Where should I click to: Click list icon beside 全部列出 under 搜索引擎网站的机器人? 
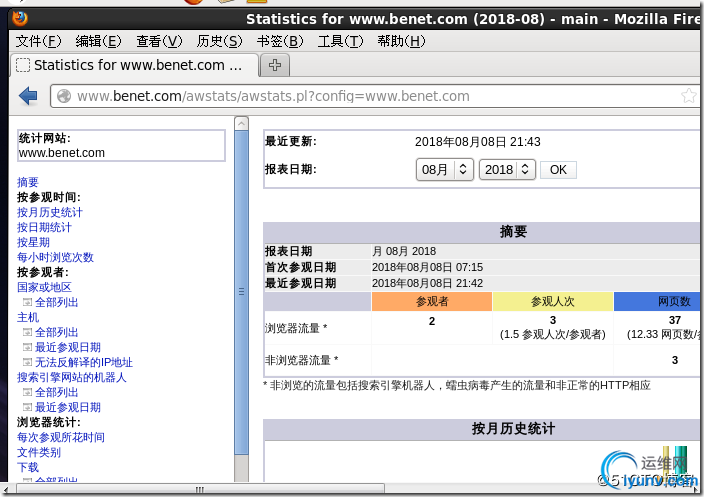(27, 392)
